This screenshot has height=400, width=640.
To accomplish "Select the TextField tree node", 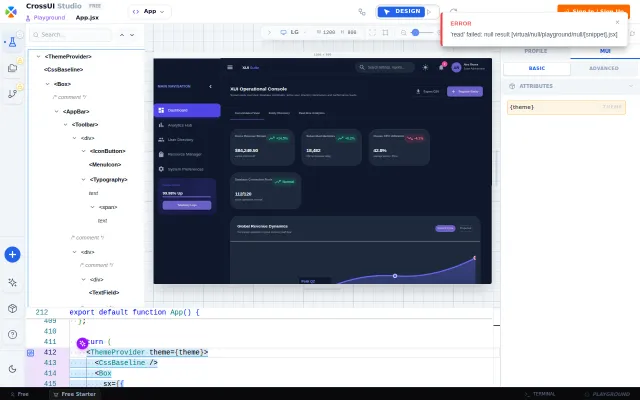I will click(104, 293).
